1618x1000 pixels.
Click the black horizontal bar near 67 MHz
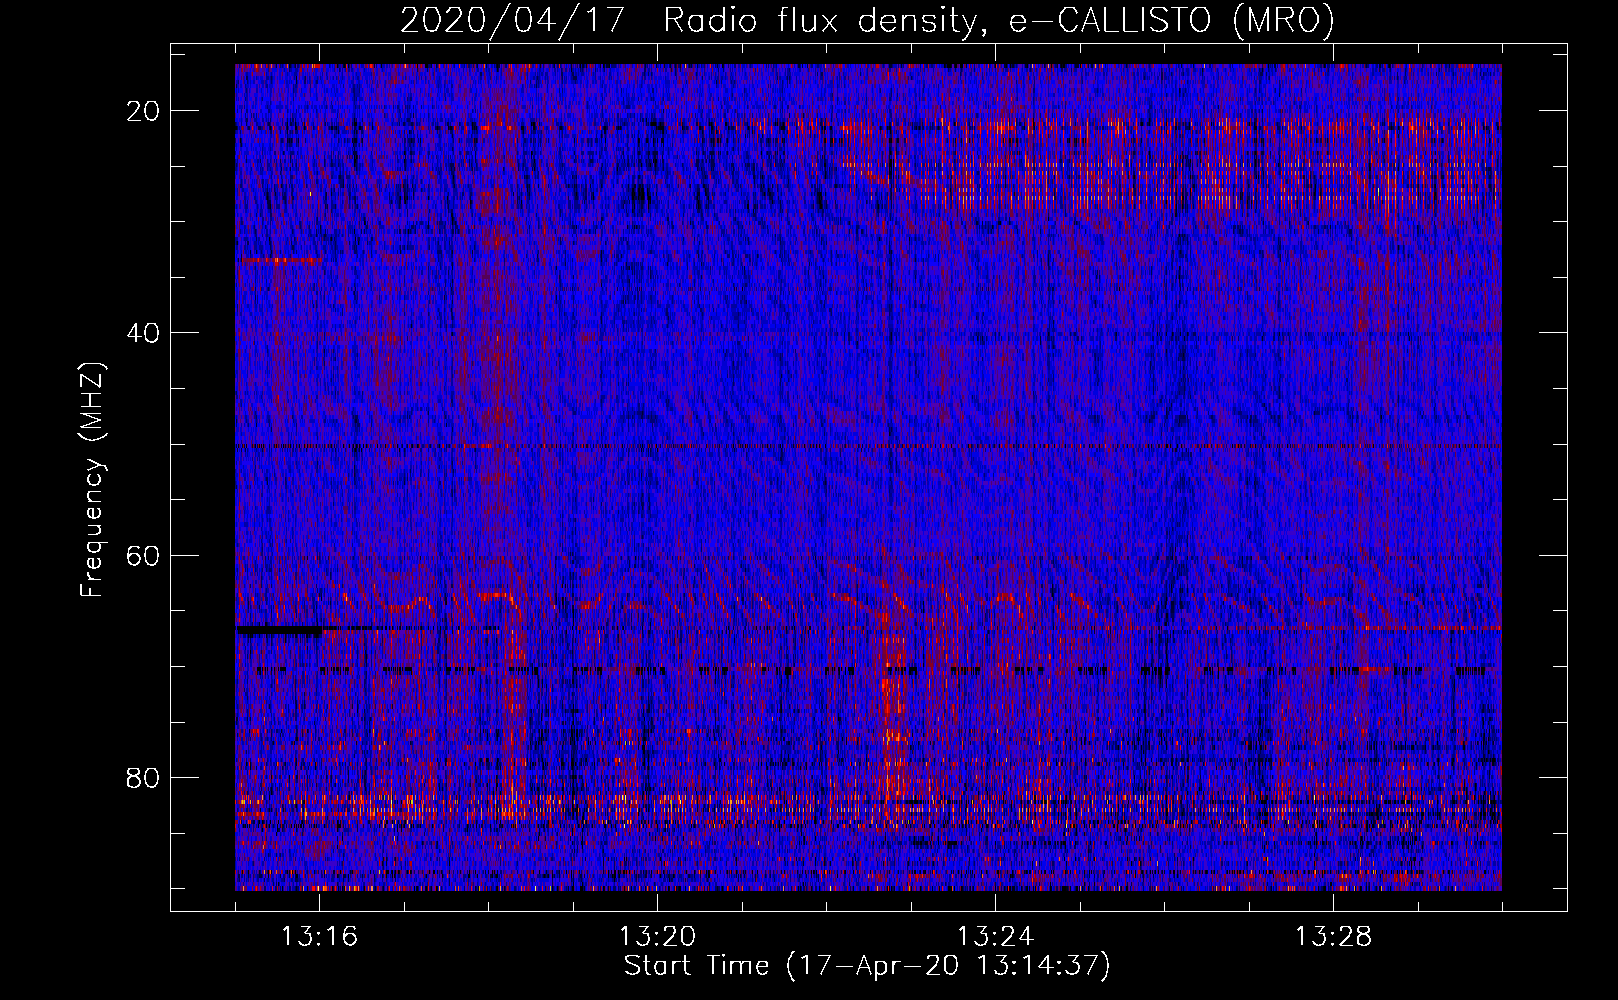click(280, 630)
